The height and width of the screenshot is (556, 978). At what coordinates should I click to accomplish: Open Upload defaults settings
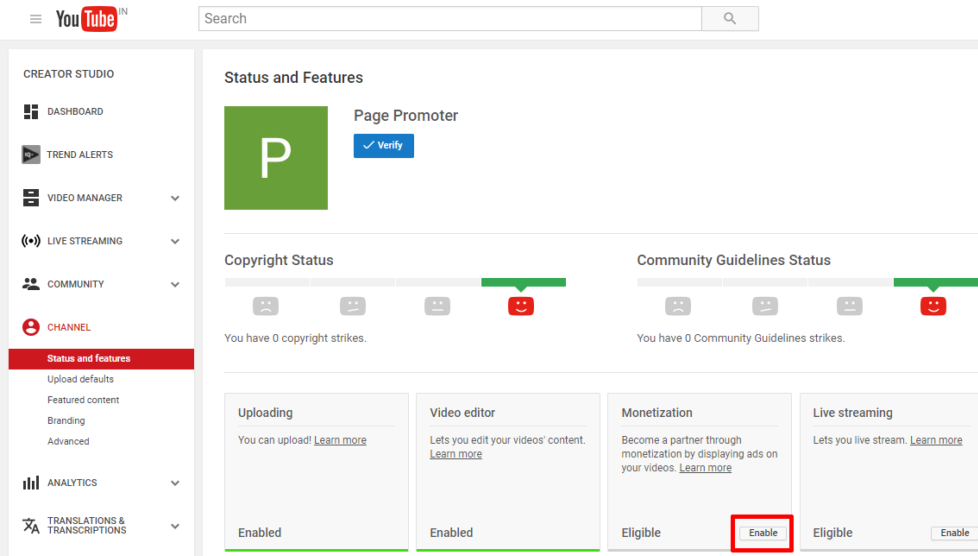tap(80, 379)
